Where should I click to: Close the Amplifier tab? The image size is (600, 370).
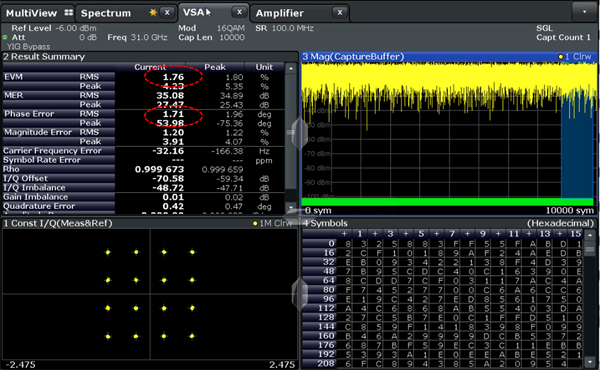point(340,13)
